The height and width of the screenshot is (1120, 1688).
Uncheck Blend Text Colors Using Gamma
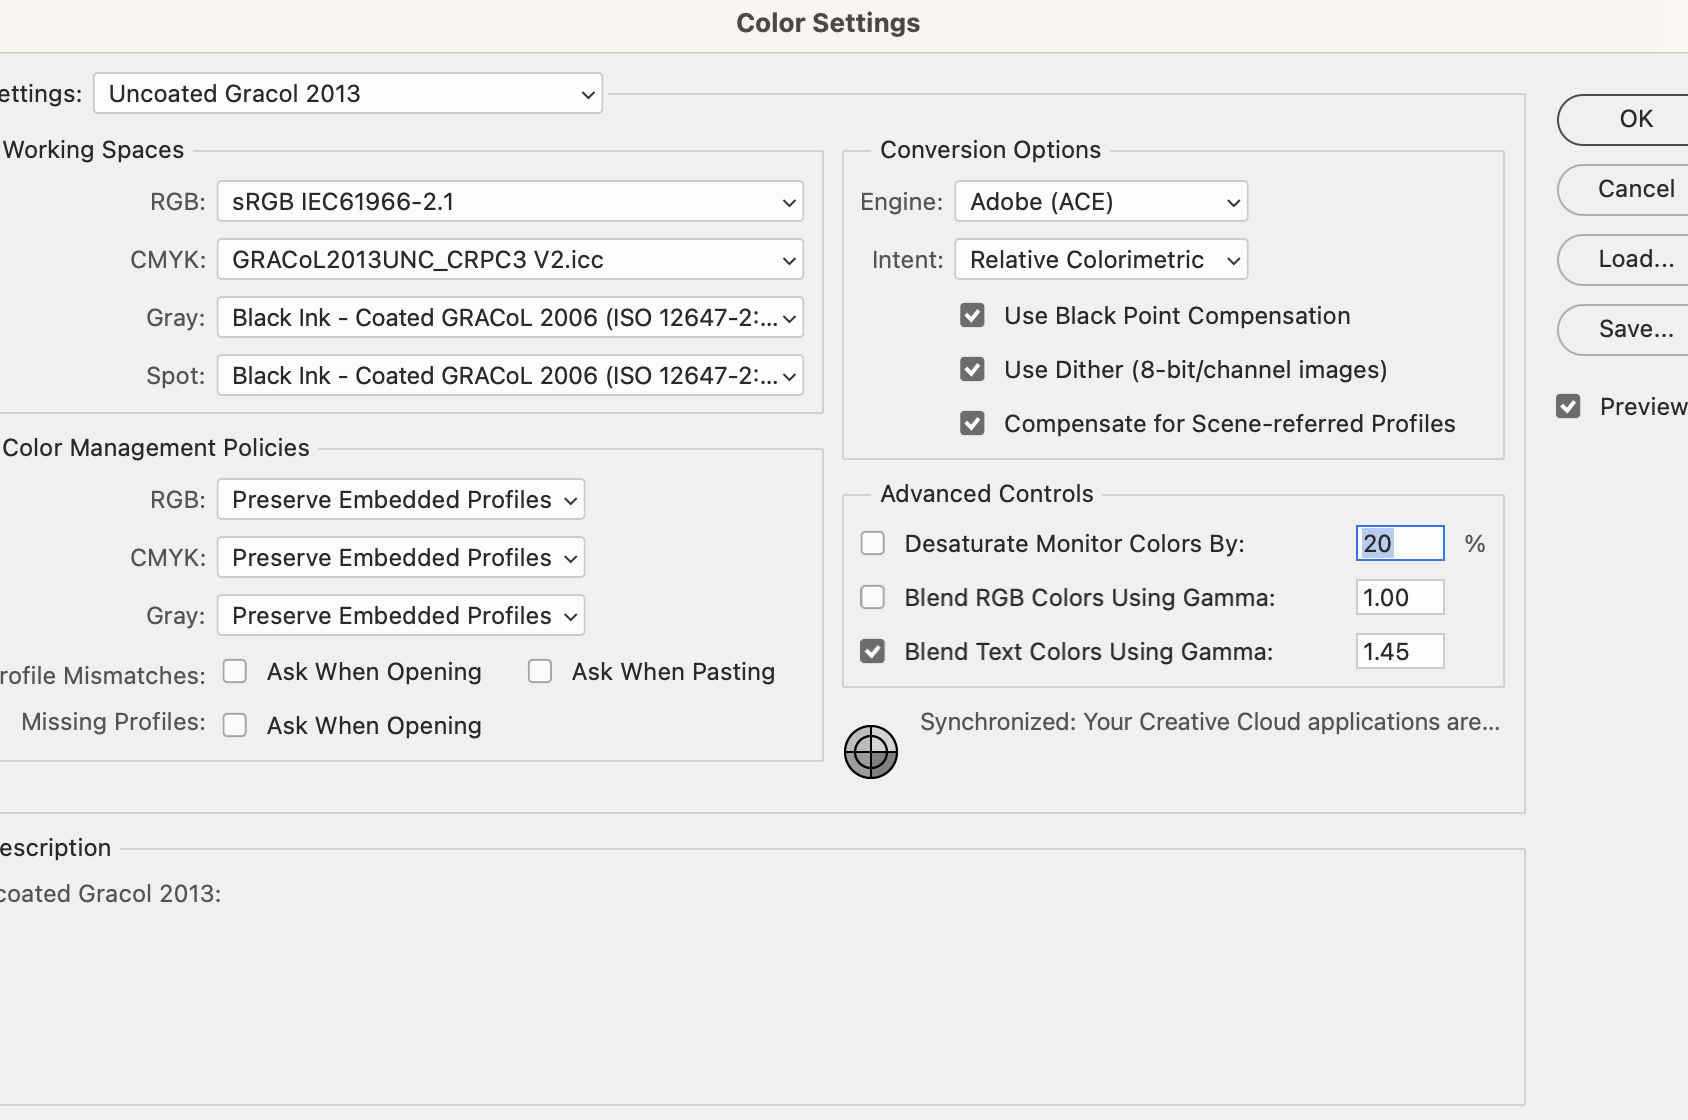click(x=873, y=651)
